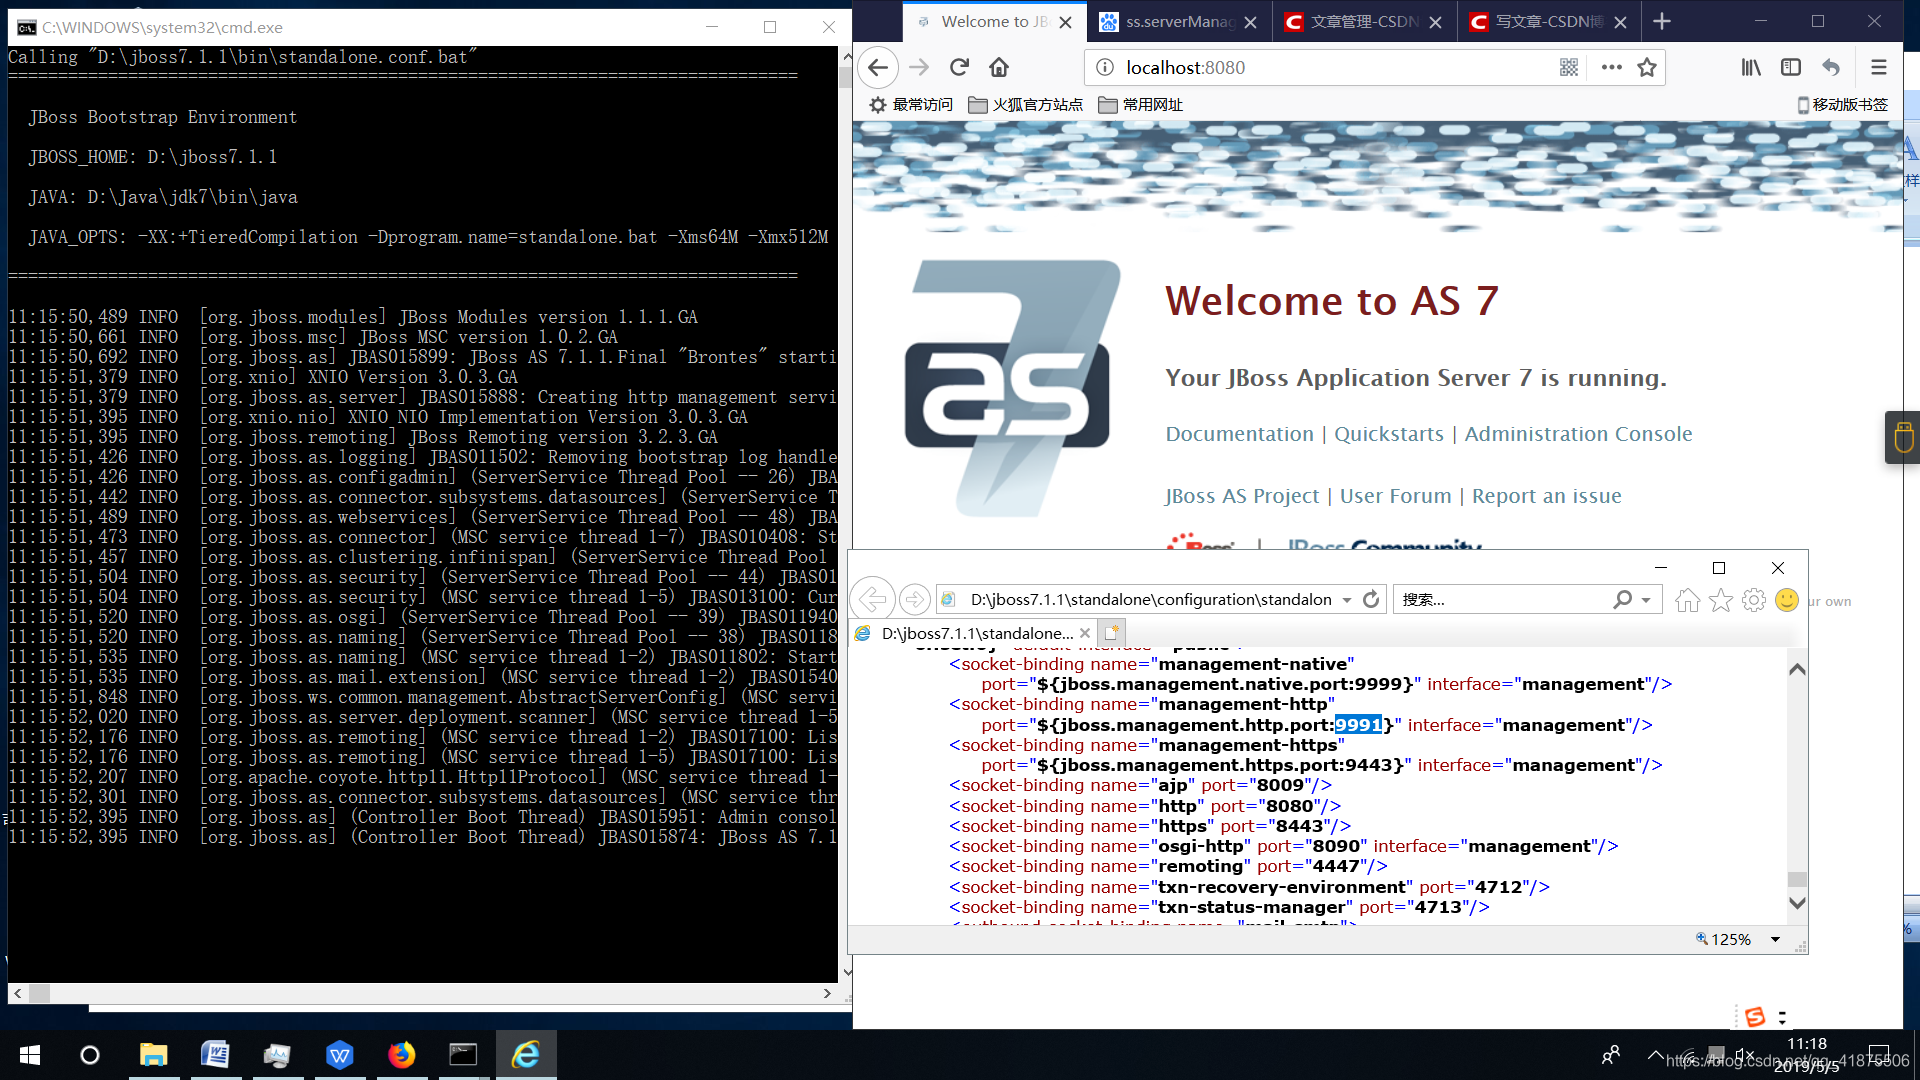Open the Firefox home page

coord(998,67)
